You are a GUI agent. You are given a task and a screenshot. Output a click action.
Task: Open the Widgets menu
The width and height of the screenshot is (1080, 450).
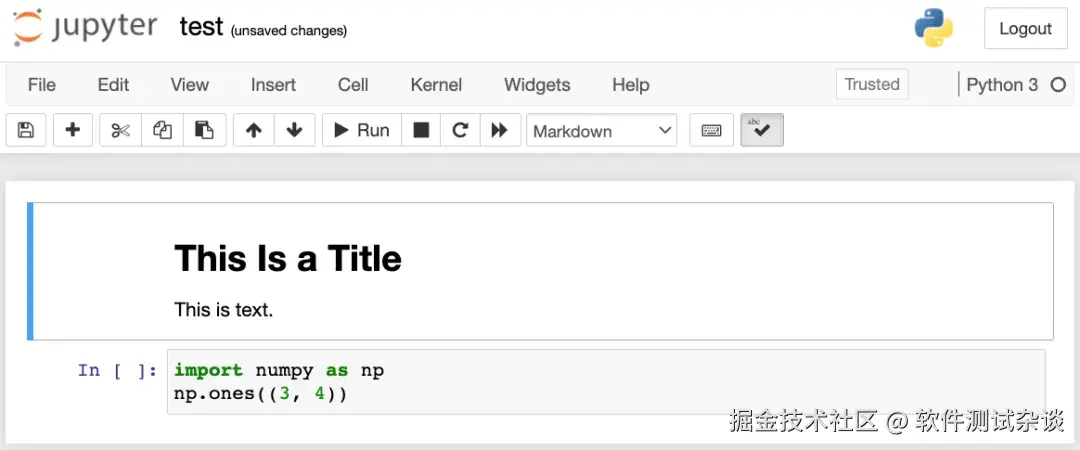(537, 85)
